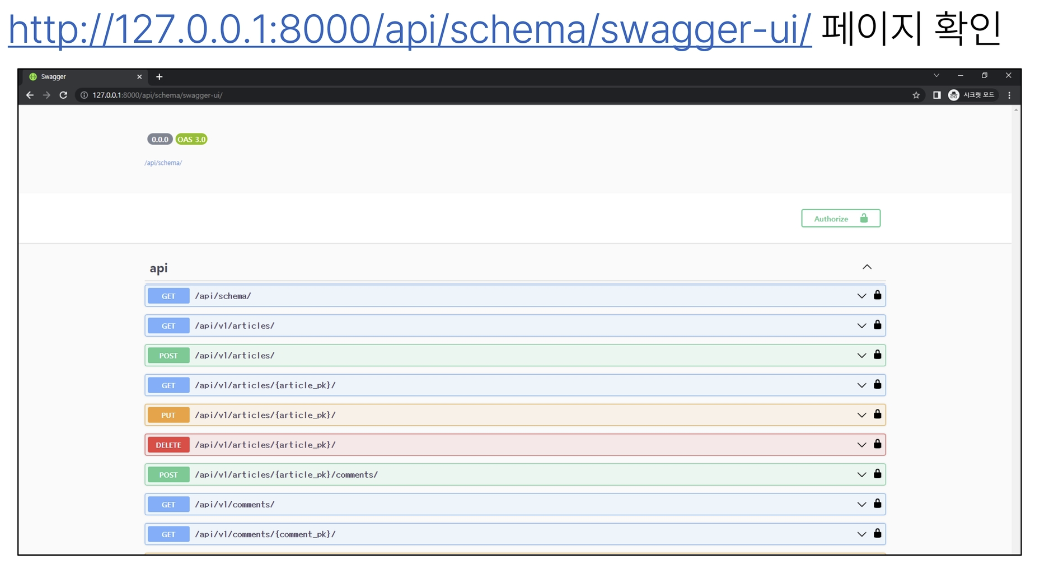Reload the Swagger page
The height and width of the screenshot is (566, 1040).
[63, 95]
